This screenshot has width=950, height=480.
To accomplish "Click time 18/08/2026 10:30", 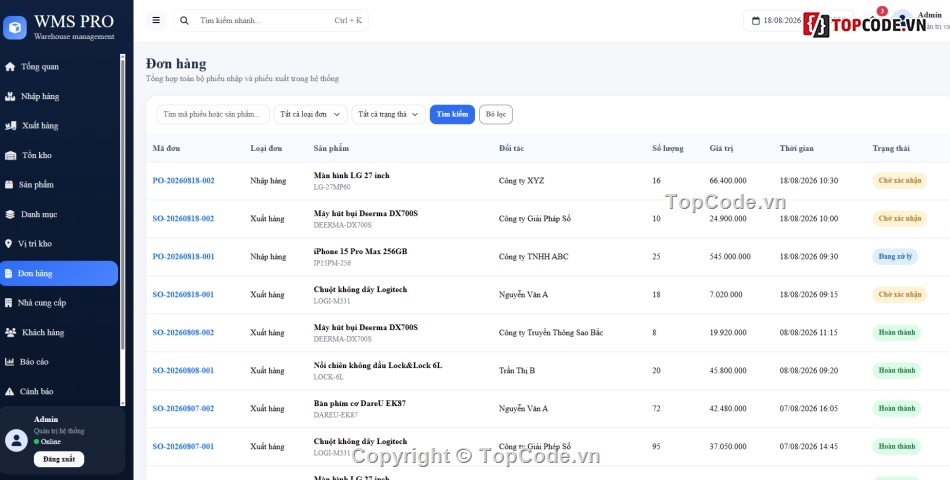I will click(809, 181).
